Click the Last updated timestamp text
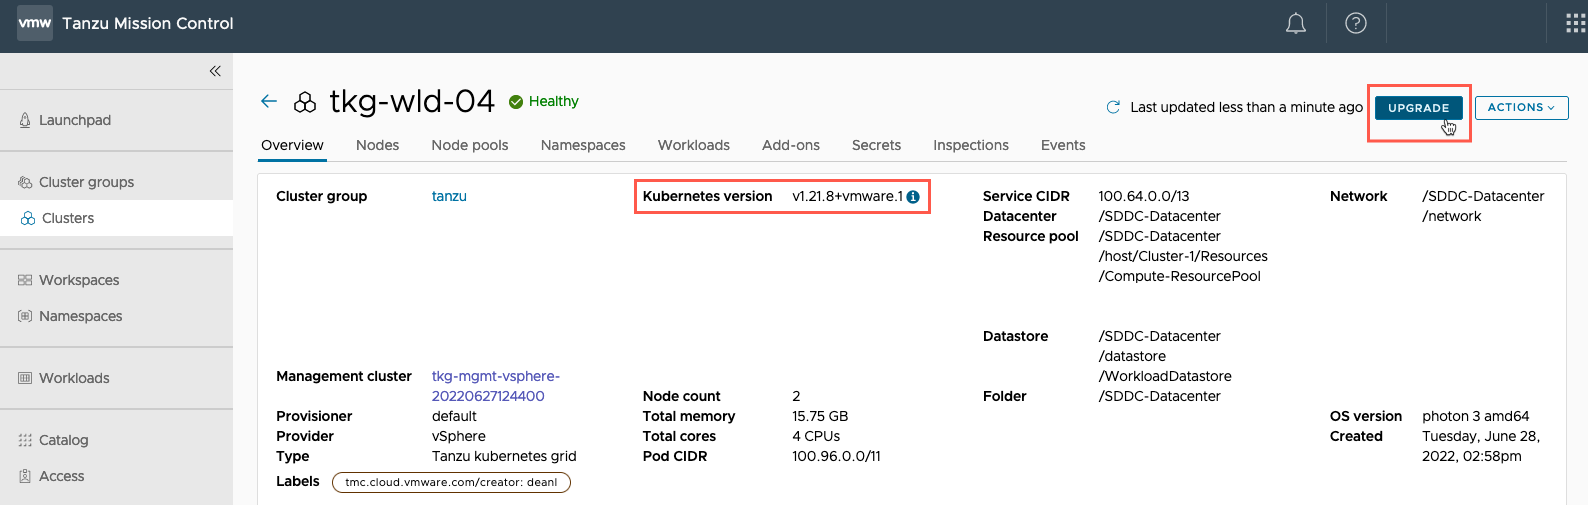 point(1246,107)
